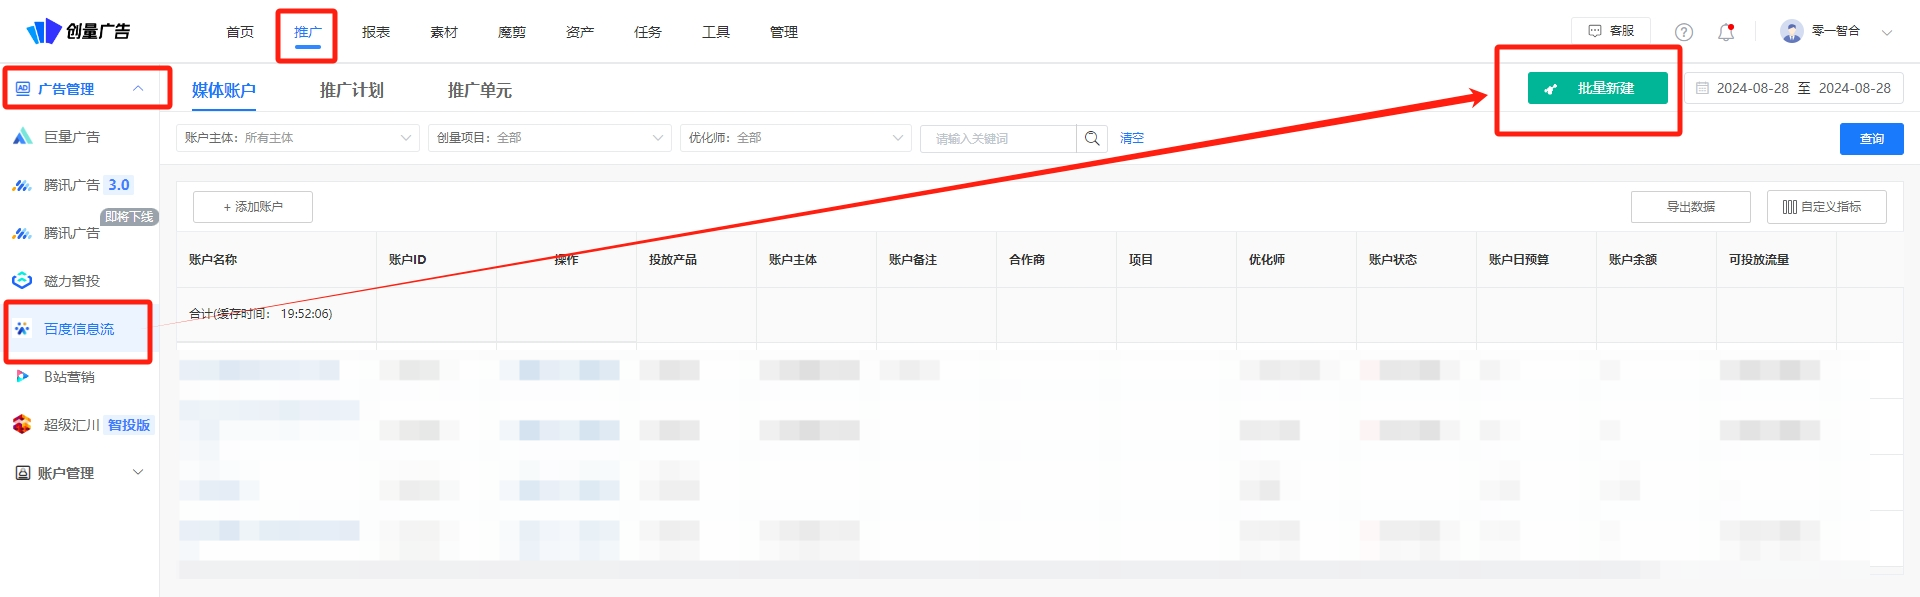Open 腾讯广告 3.0 in sidebar
The height and width of the screenshot is (597, 1920).
pyautogui.click(x=86, y=185)
